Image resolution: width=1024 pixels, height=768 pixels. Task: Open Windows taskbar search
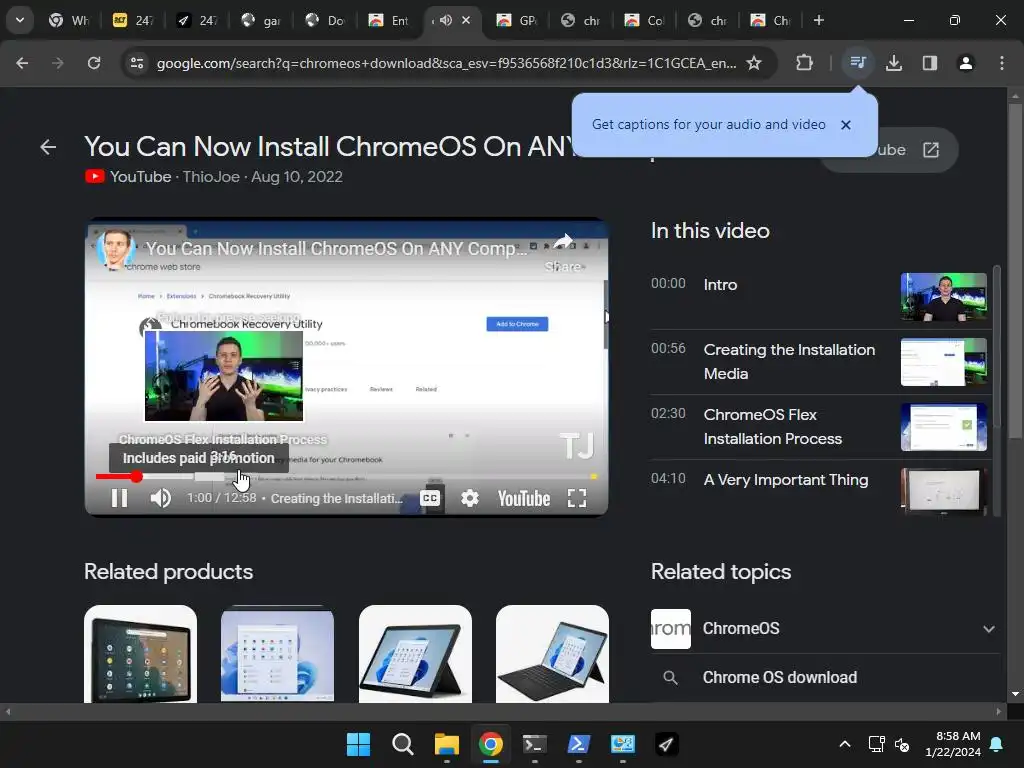(402, 744)
